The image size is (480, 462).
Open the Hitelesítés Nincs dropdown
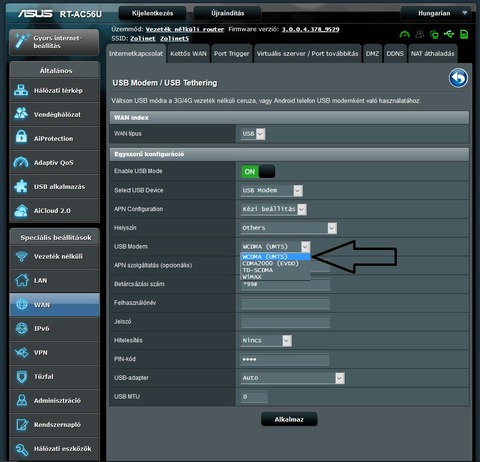[266, 341]
